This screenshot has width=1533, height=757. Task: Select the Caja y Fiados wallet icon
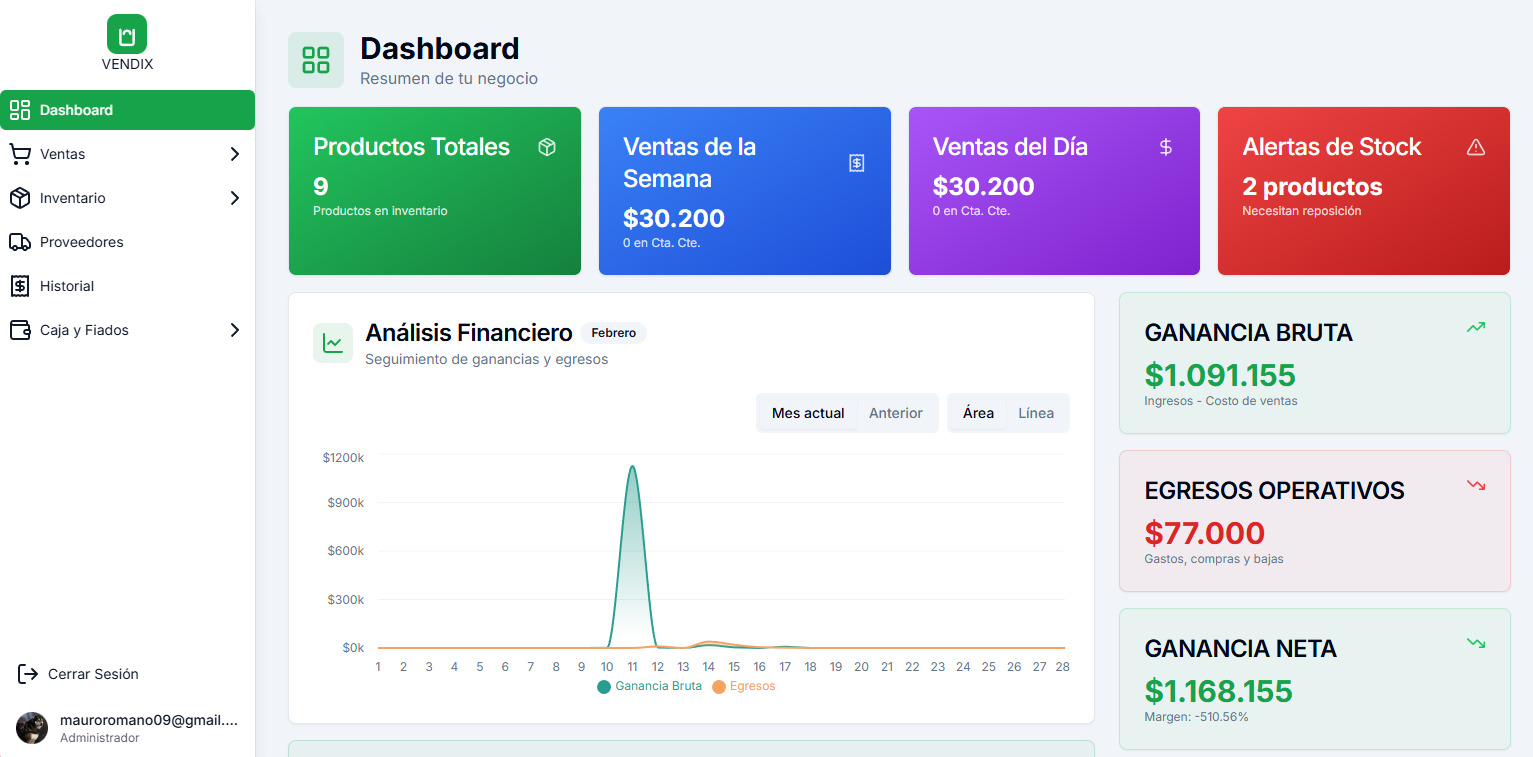pyautogui.click(x=20, y=330)
